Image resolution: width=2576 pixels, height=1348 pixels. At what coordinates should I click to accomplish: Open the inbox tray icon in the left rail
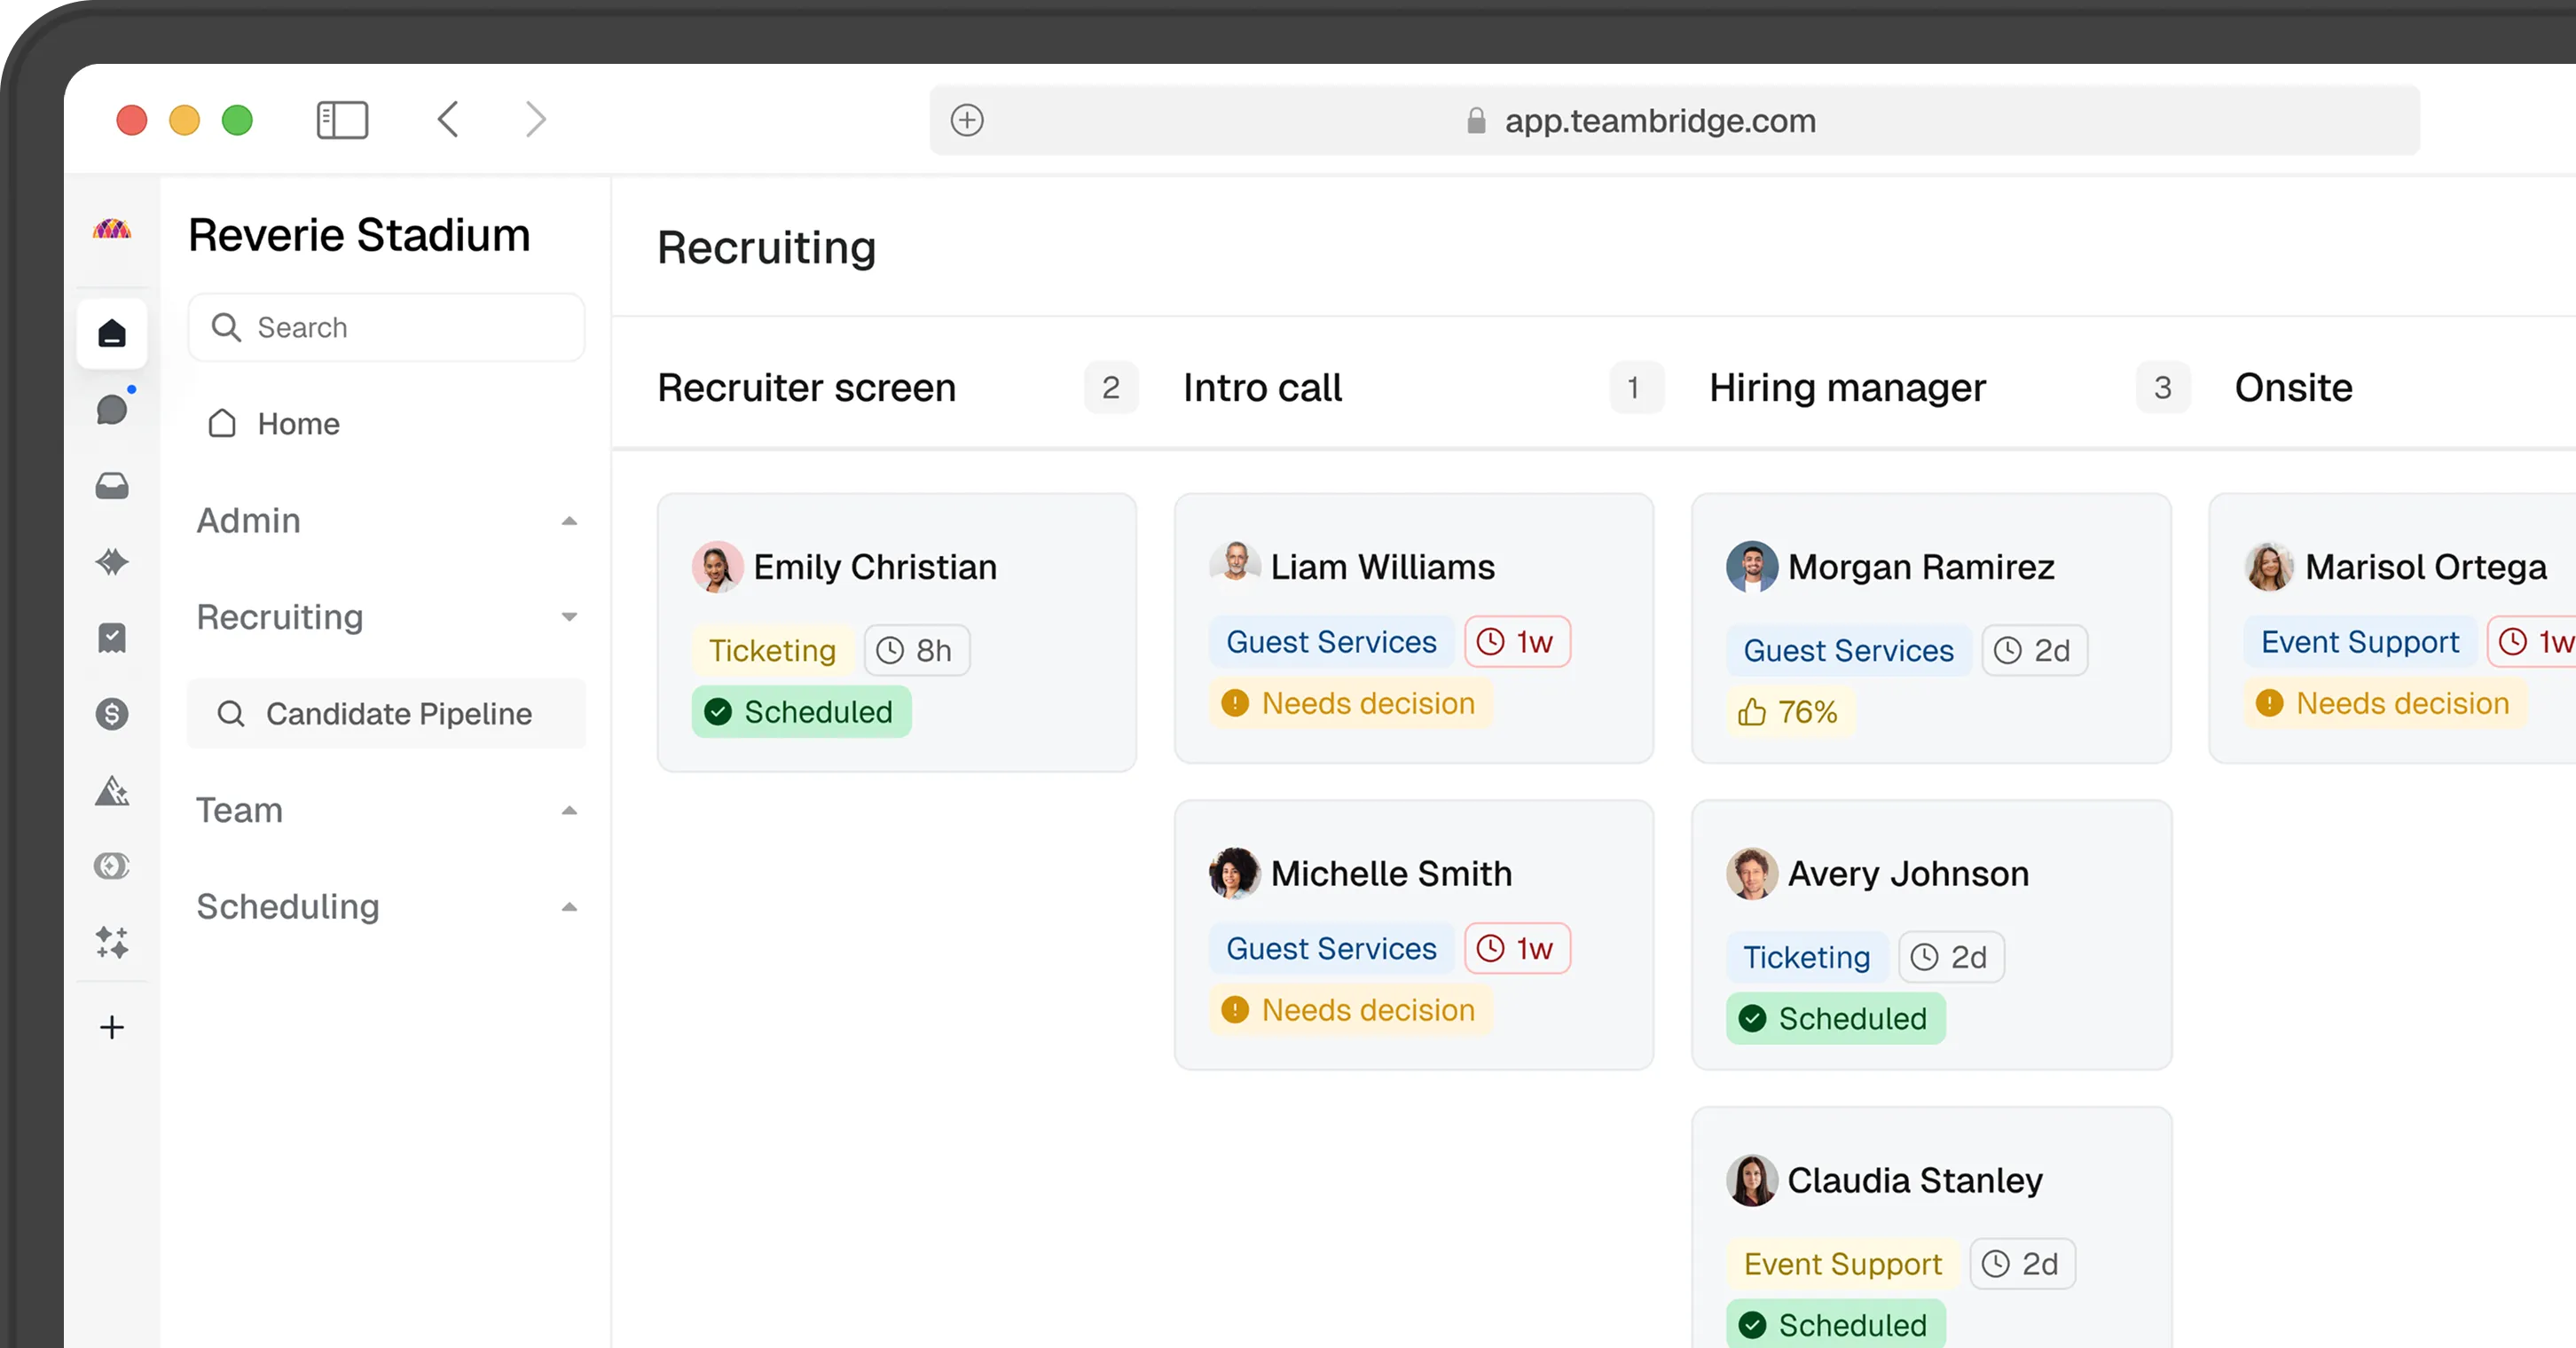click(x=112, y=486)
